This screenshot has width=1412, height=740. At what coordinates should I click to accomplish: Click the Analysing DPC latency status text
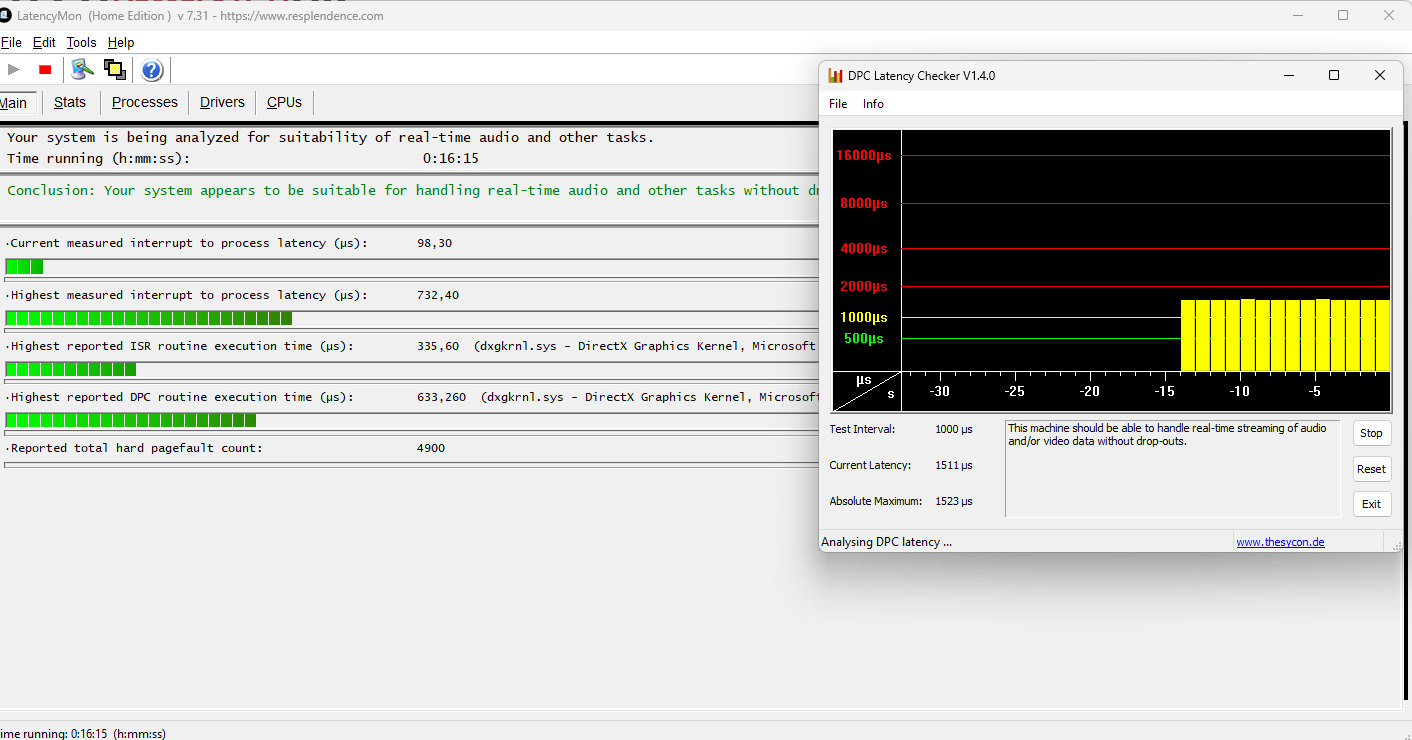click(886, 542)
